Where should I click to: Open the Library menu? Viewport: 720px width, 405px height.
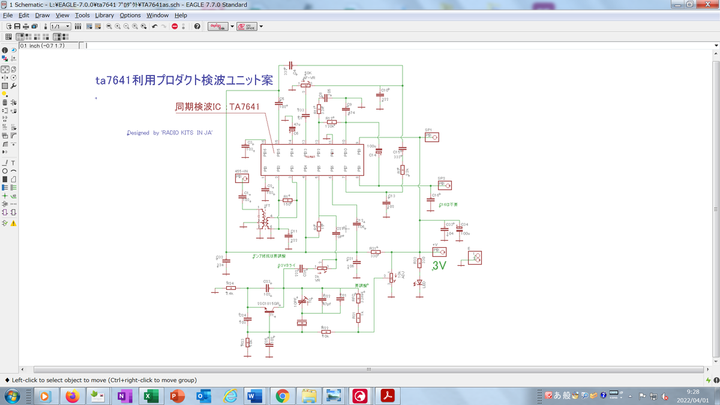(104, 15)
